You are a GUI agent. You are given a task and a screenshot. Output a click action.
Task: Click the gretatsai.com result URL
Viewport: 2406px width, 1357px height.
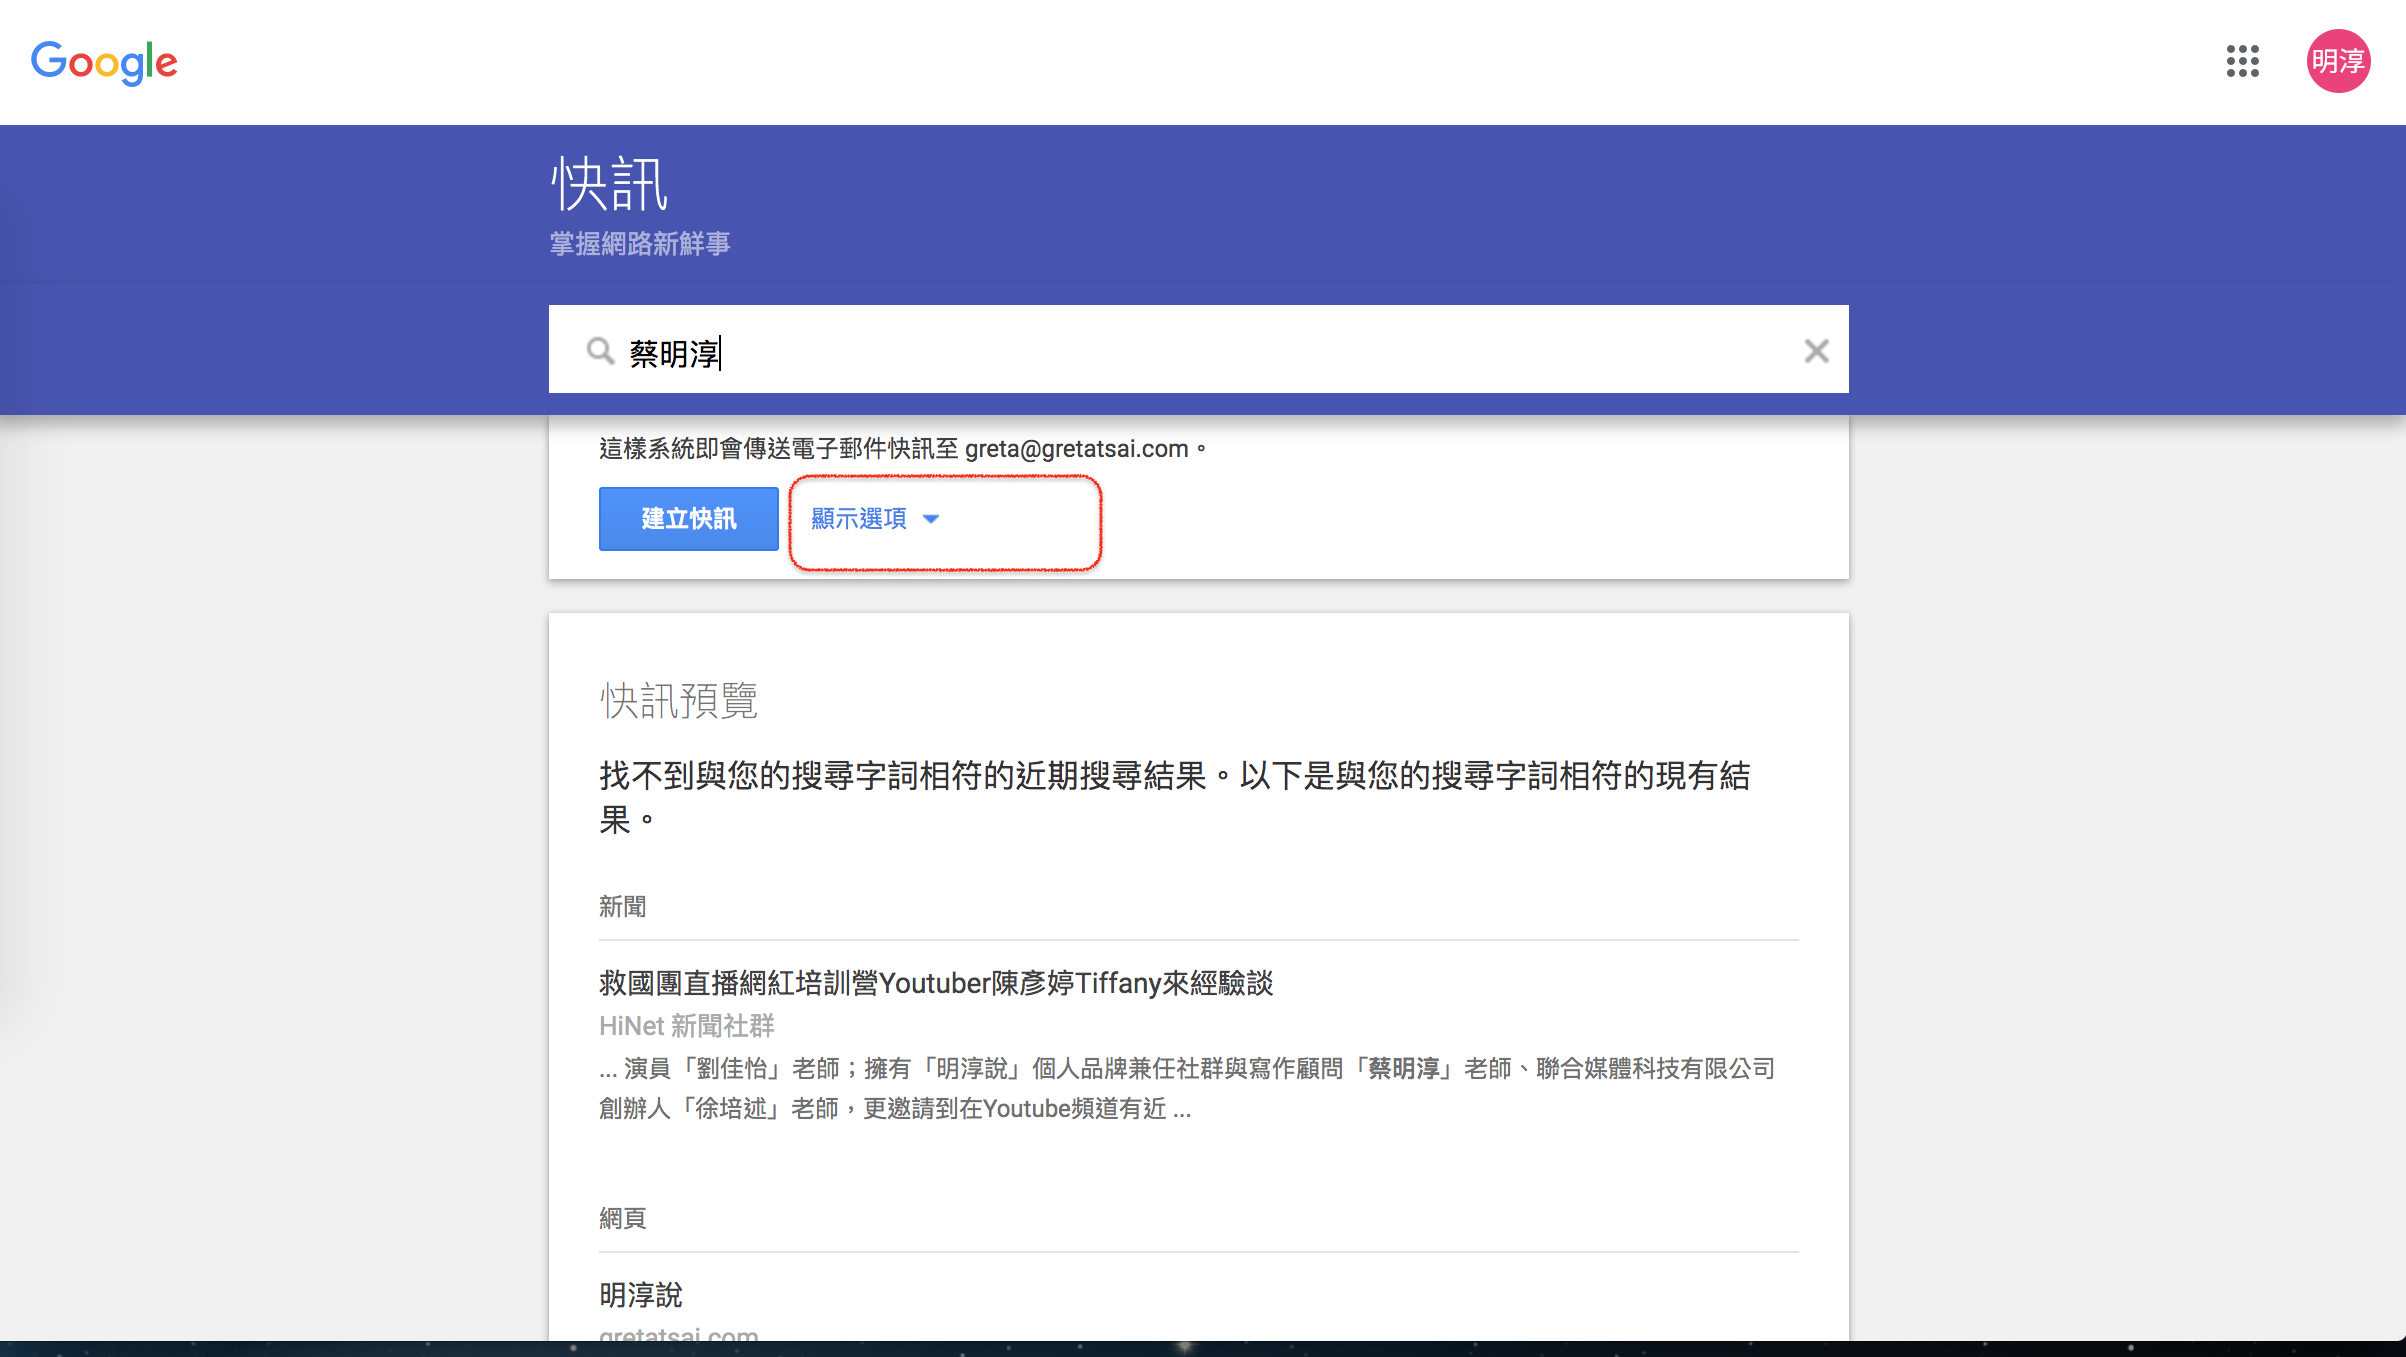point(678,1334)
